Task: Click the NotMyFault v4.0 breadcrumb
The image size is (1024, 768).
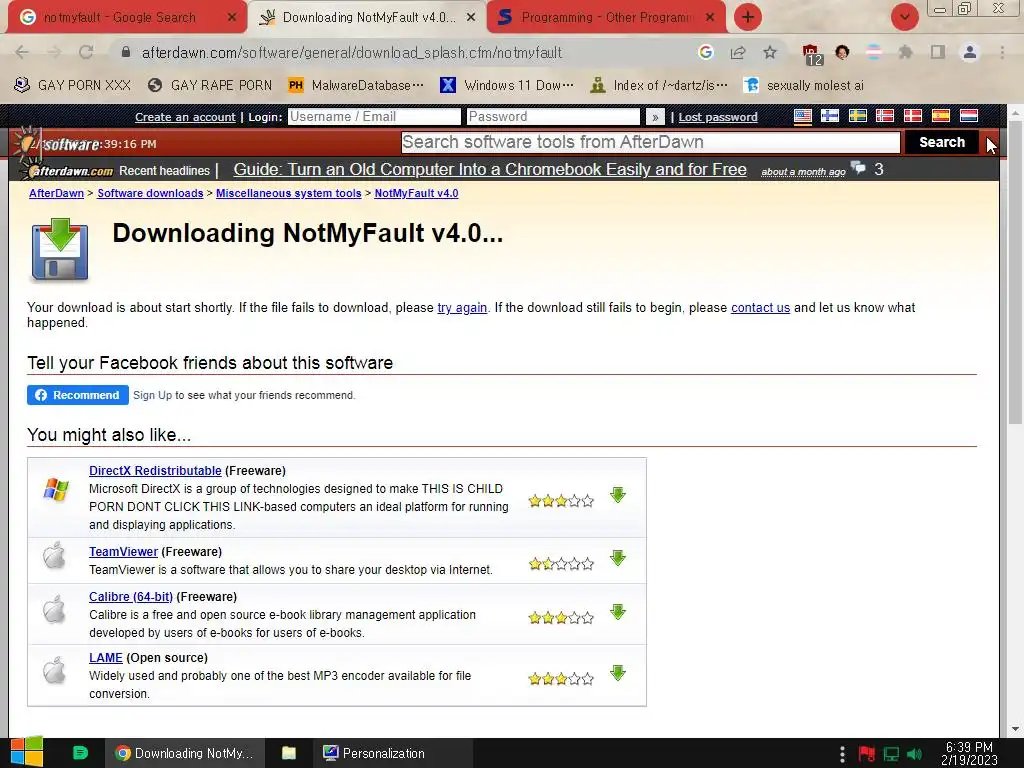Action: click(416, 193)
